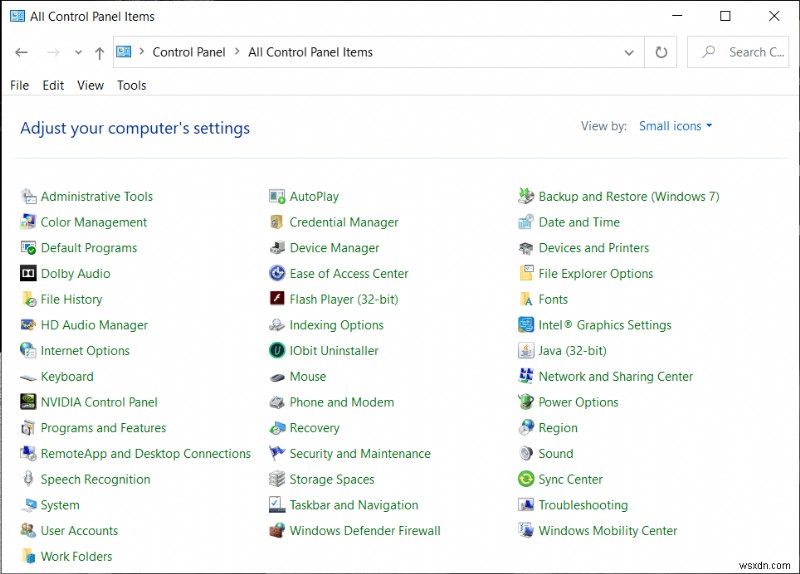Open the Indexing Options link

click(x=336, y=325)
